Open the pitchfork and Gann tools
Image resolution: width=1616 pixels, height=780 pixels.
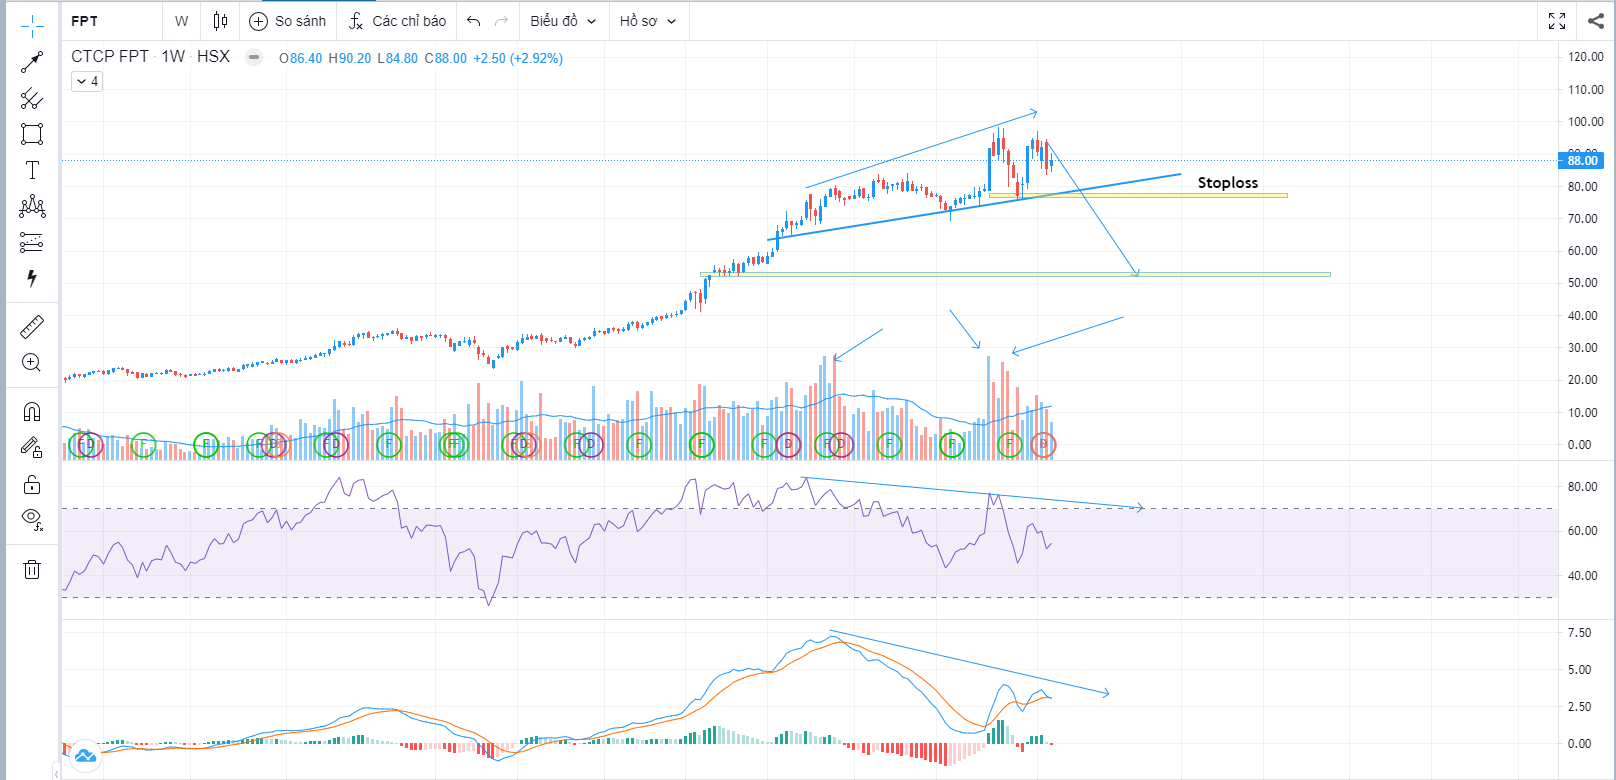tap(32, 98)
